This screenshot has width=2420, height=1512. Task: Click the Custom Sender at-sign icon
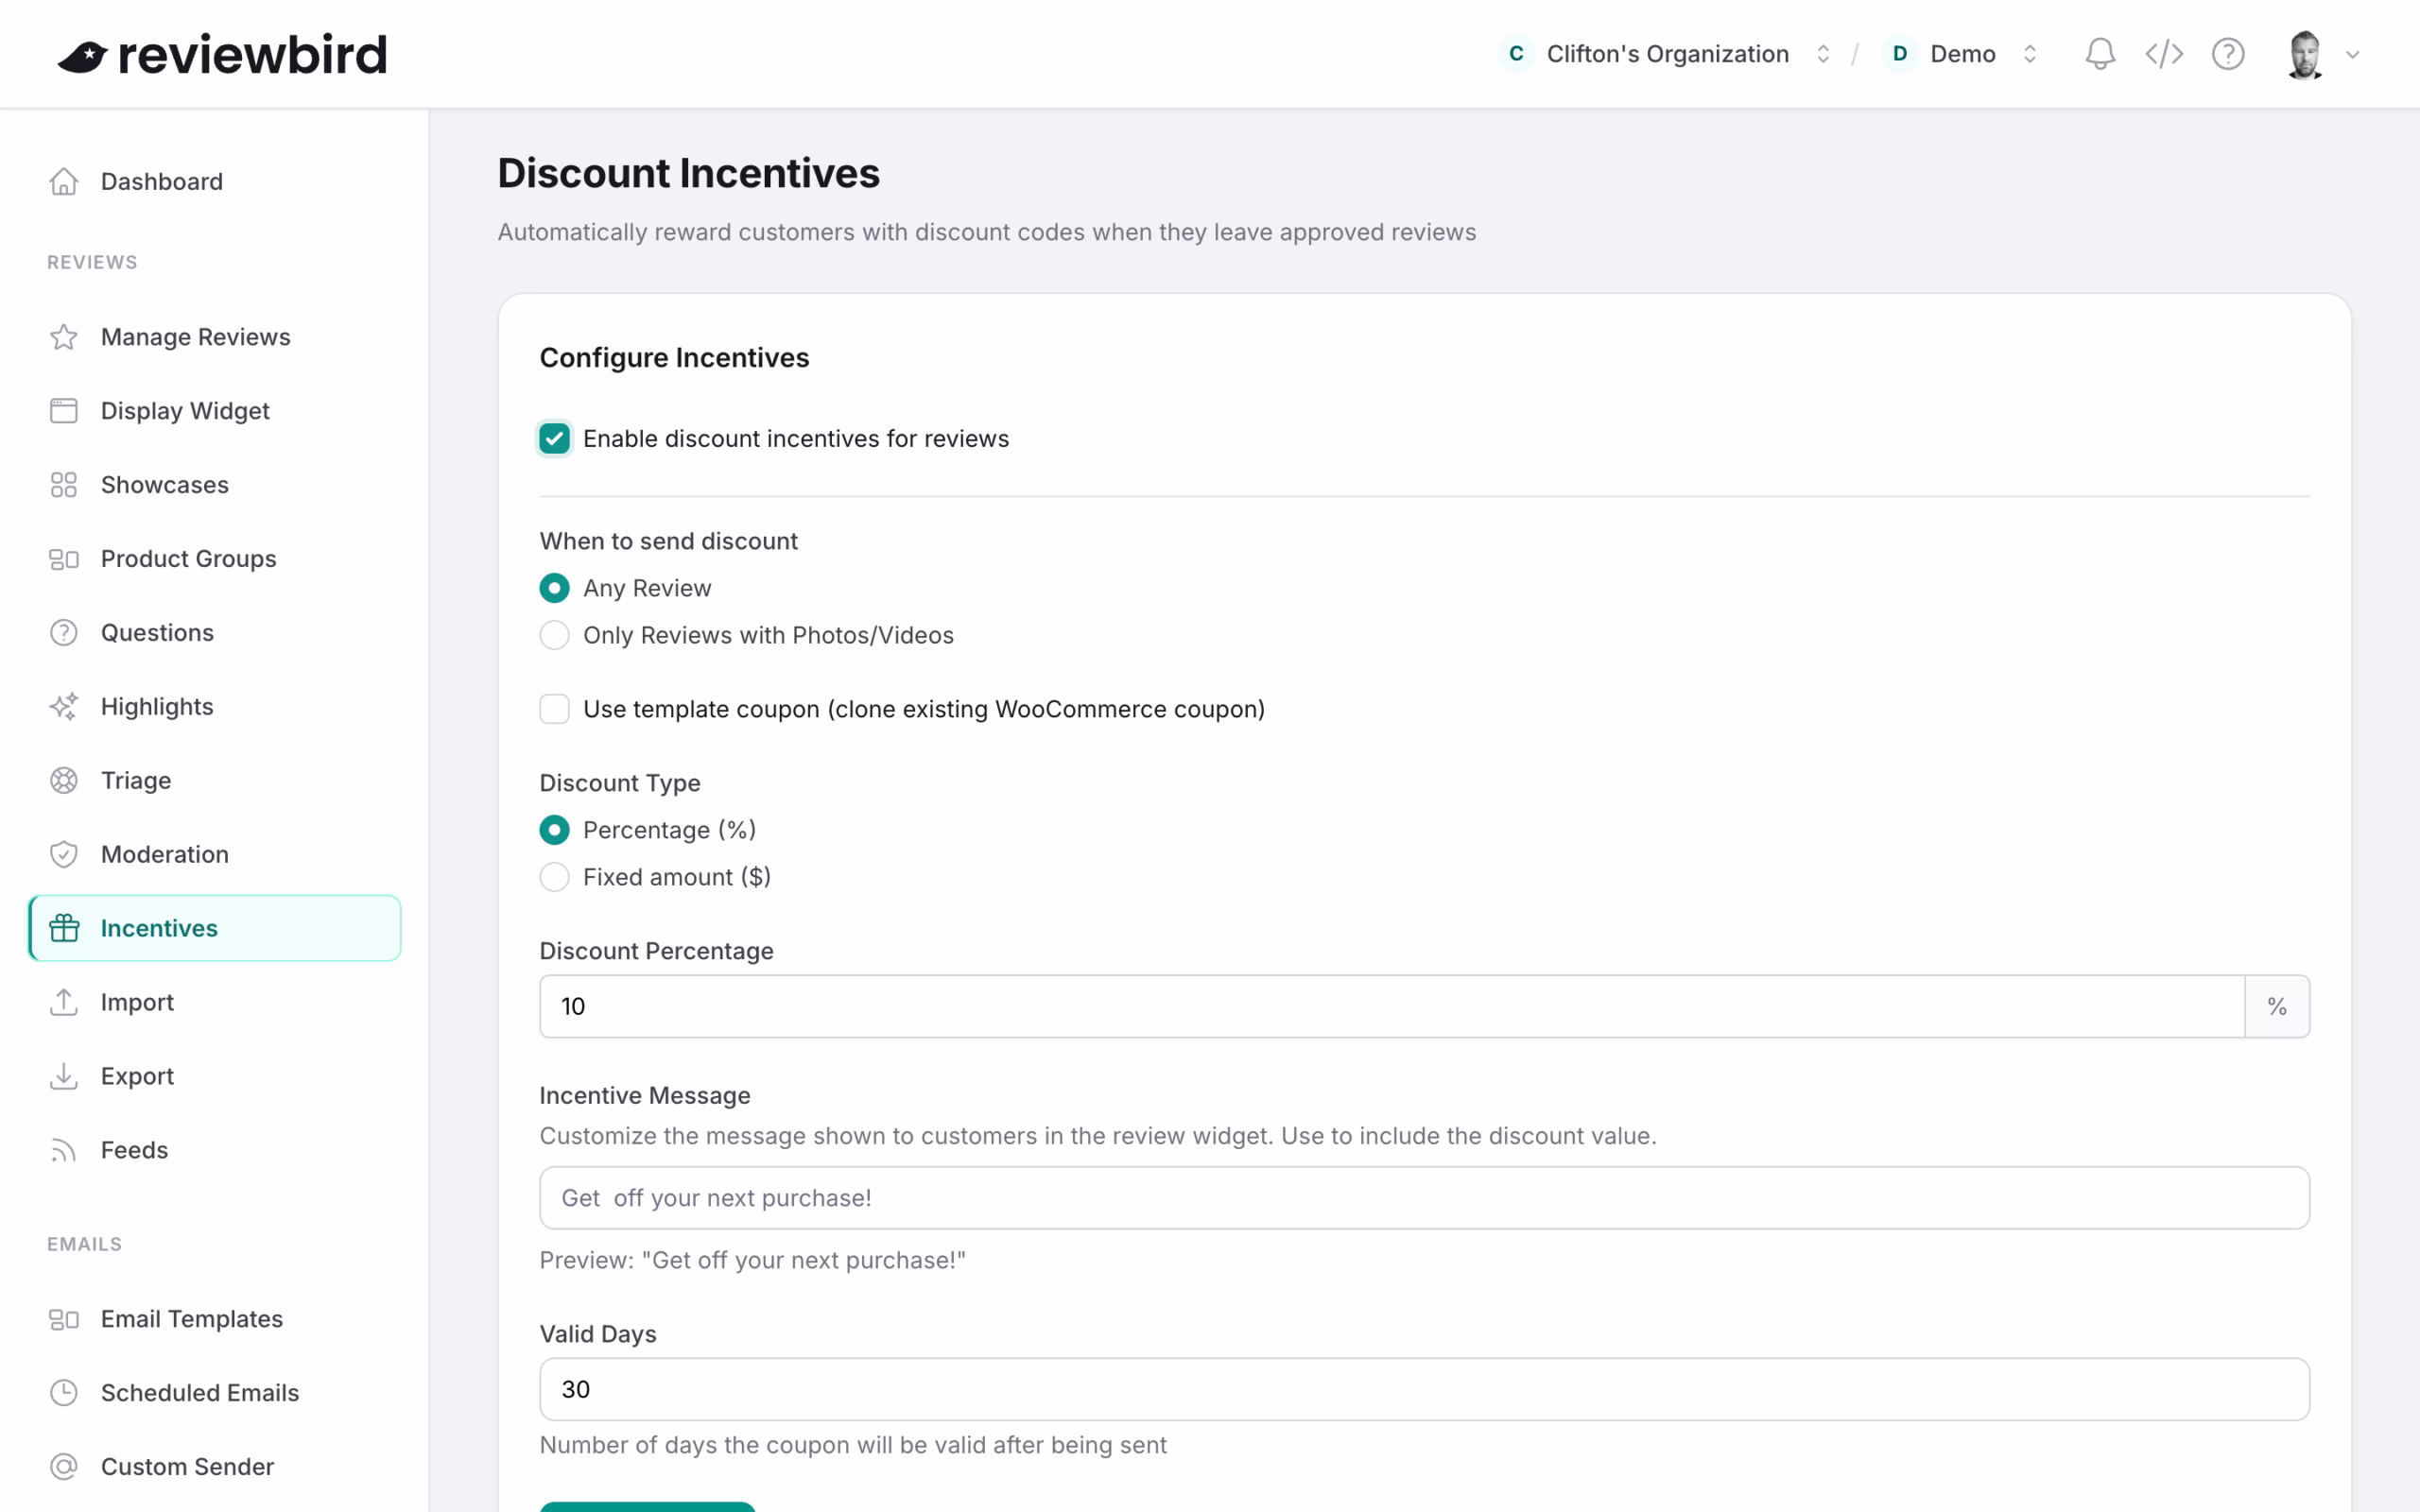64,1467
